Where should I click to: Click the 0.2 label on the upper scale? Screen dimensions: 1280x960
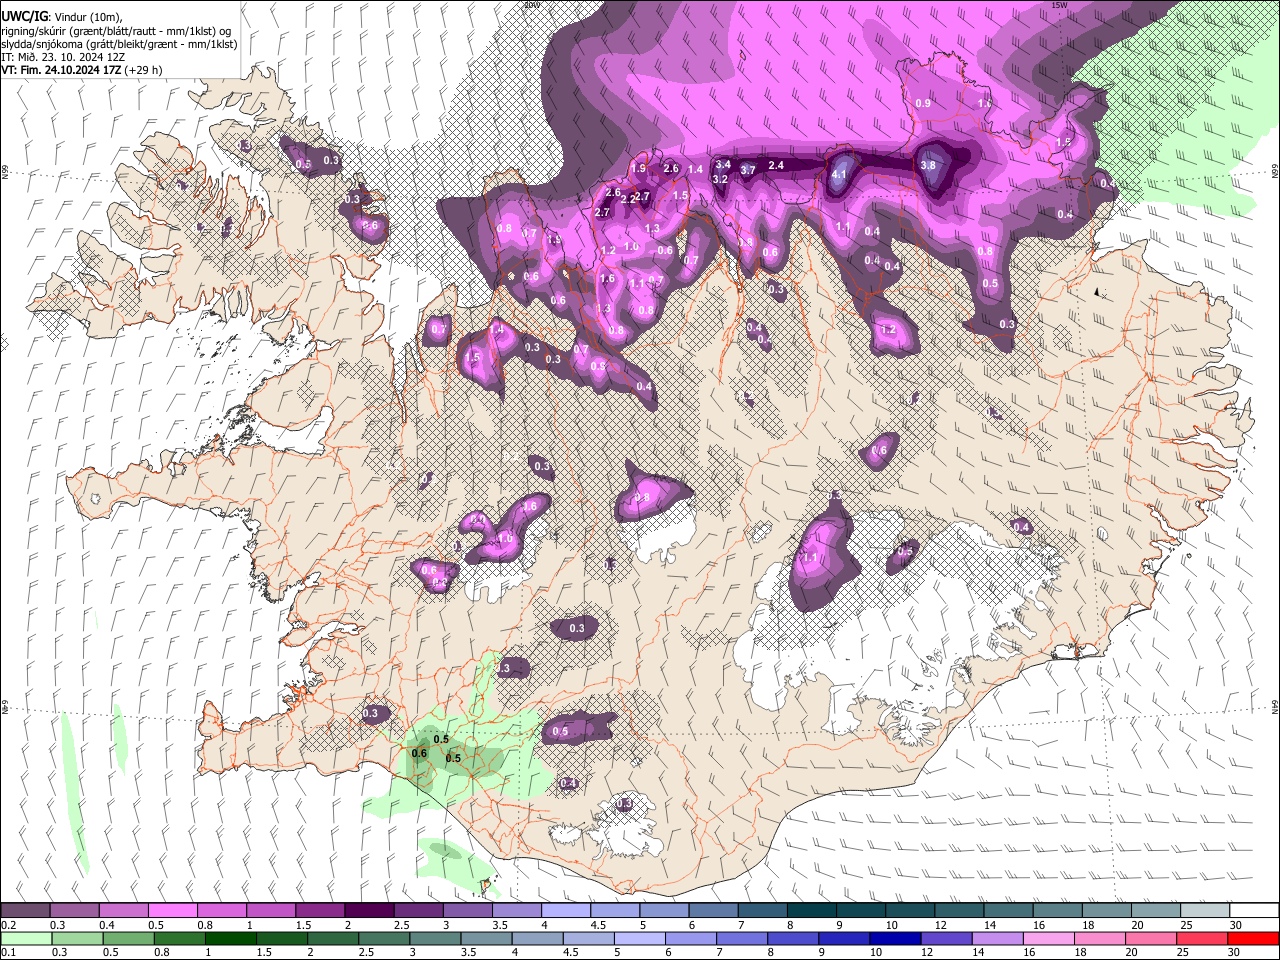click(8, 925)
